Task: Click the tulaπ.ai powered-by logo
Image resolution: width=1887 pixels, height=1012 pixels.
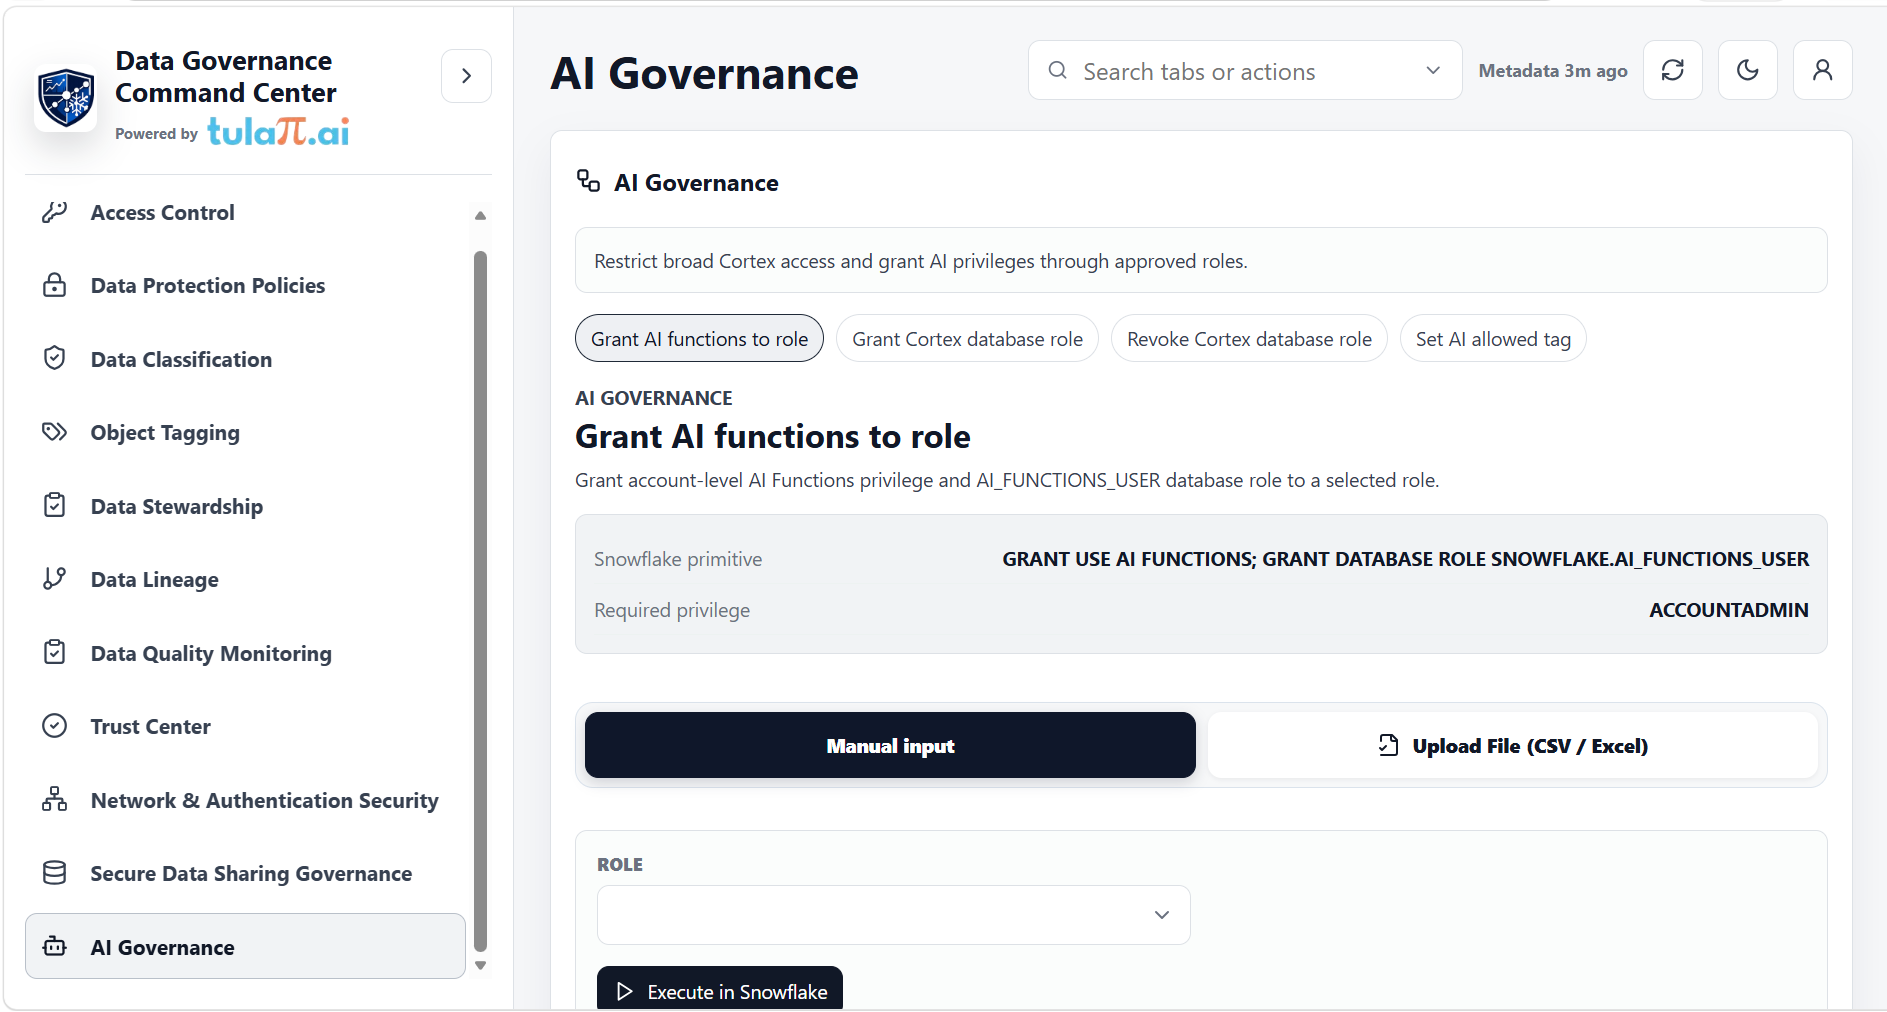Action: tap(278, 132)
